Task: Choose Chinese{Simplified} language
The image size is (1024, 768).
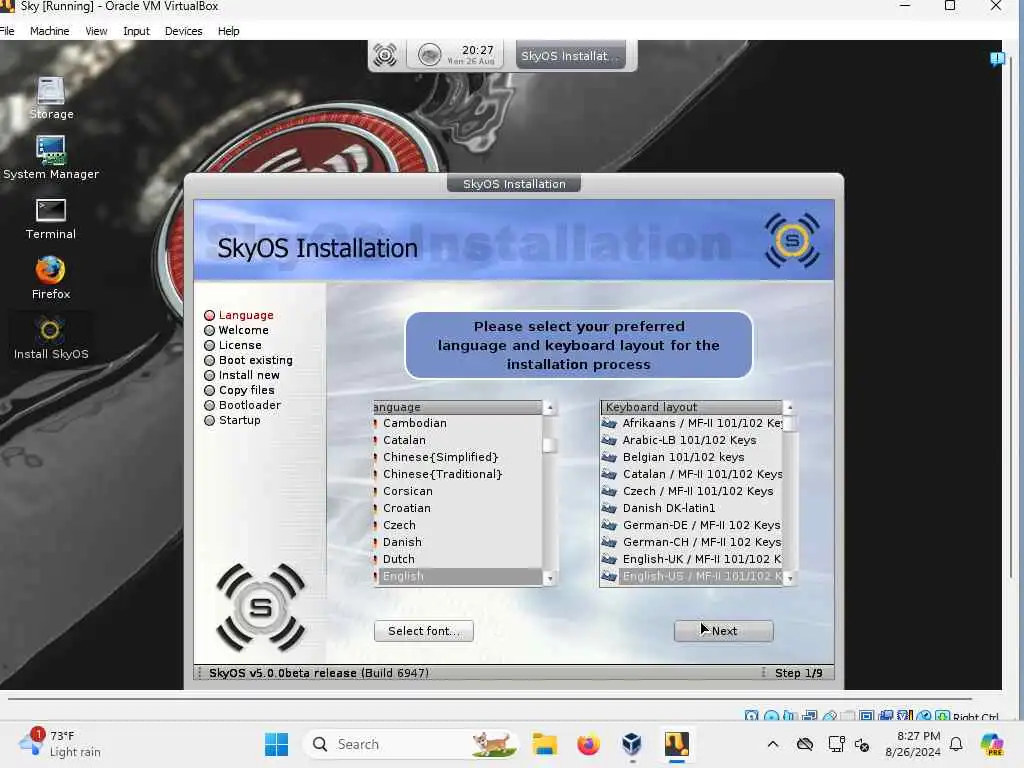Action: tap(458, 457)
